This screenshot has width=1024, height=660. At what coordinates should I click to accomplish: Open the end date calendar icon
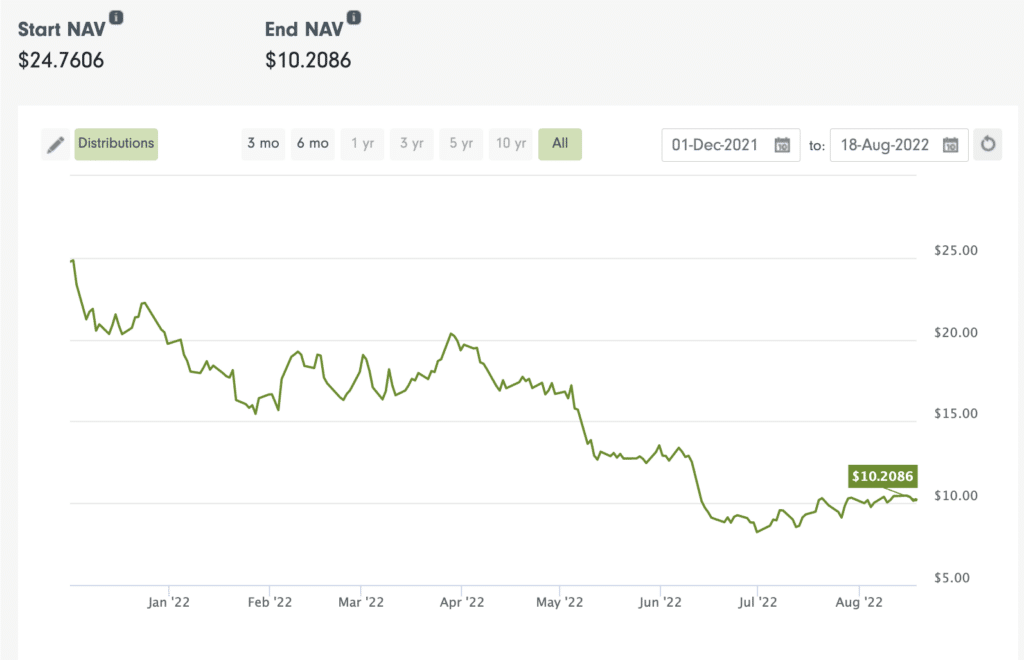[951, 145]
